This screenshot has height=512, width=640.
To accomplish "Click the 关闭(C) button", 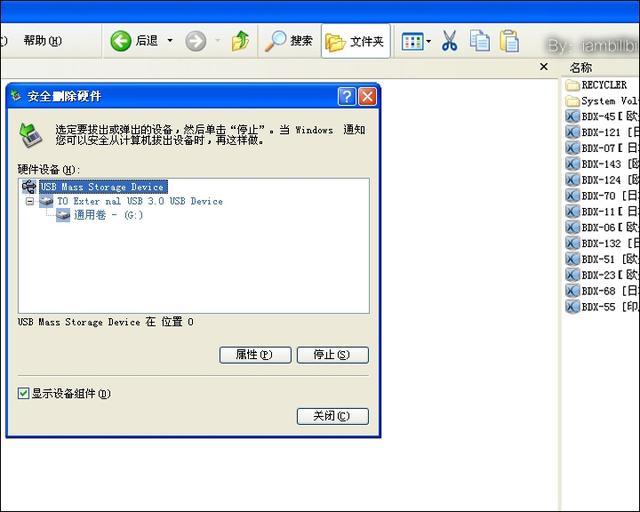I will coord(333,416).
